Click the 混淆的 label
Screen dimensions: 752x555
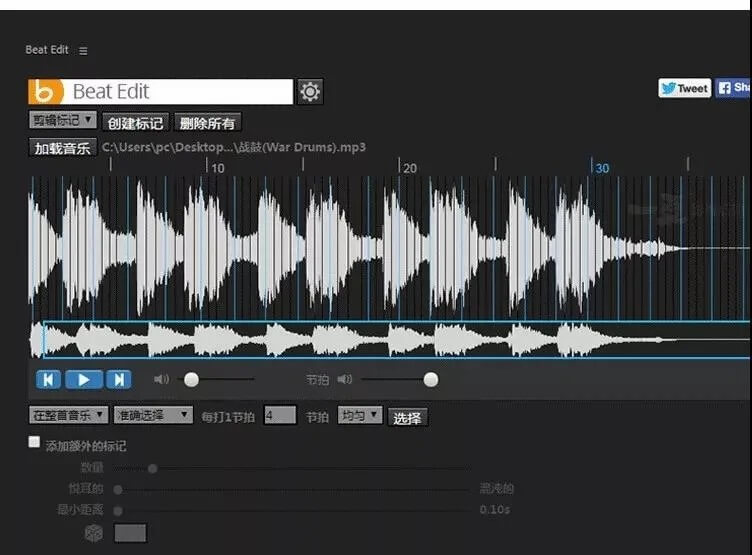tap(496, 488)
